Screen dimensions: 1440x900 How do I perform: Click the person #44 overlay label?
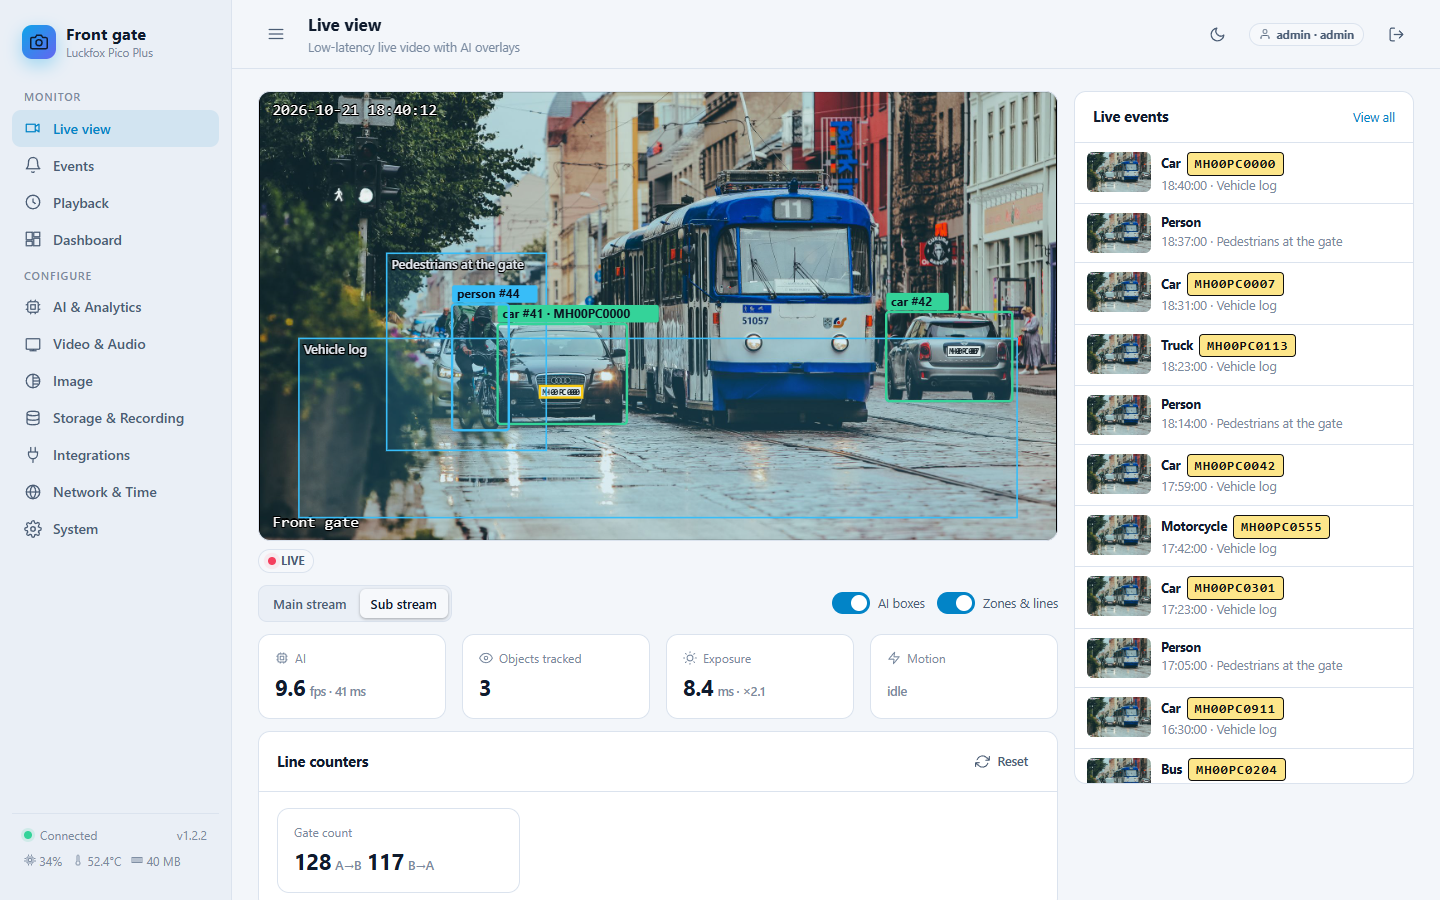[x=495, y=294]
